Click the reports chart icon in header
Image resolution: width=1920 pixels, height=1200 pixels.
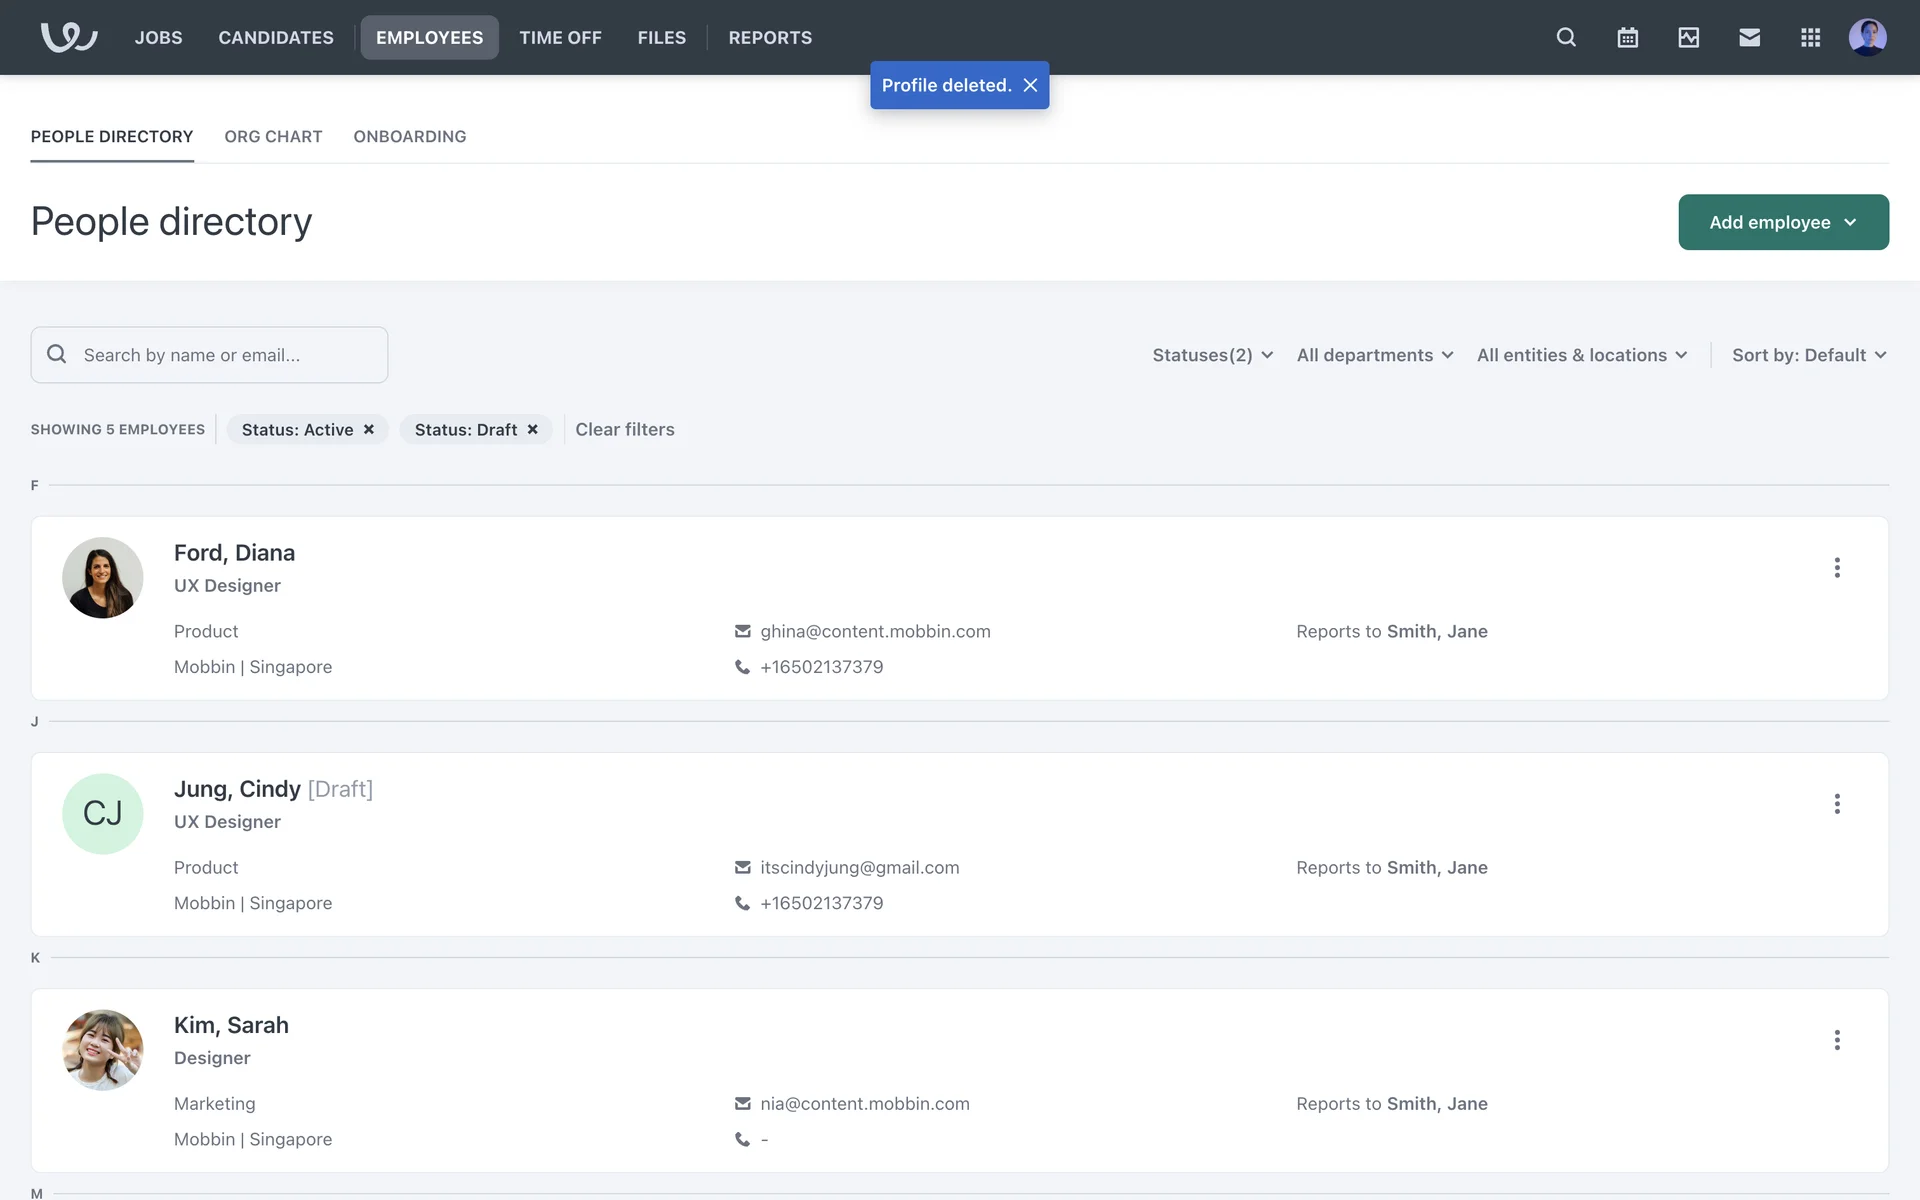click(x=1688, y=37)
